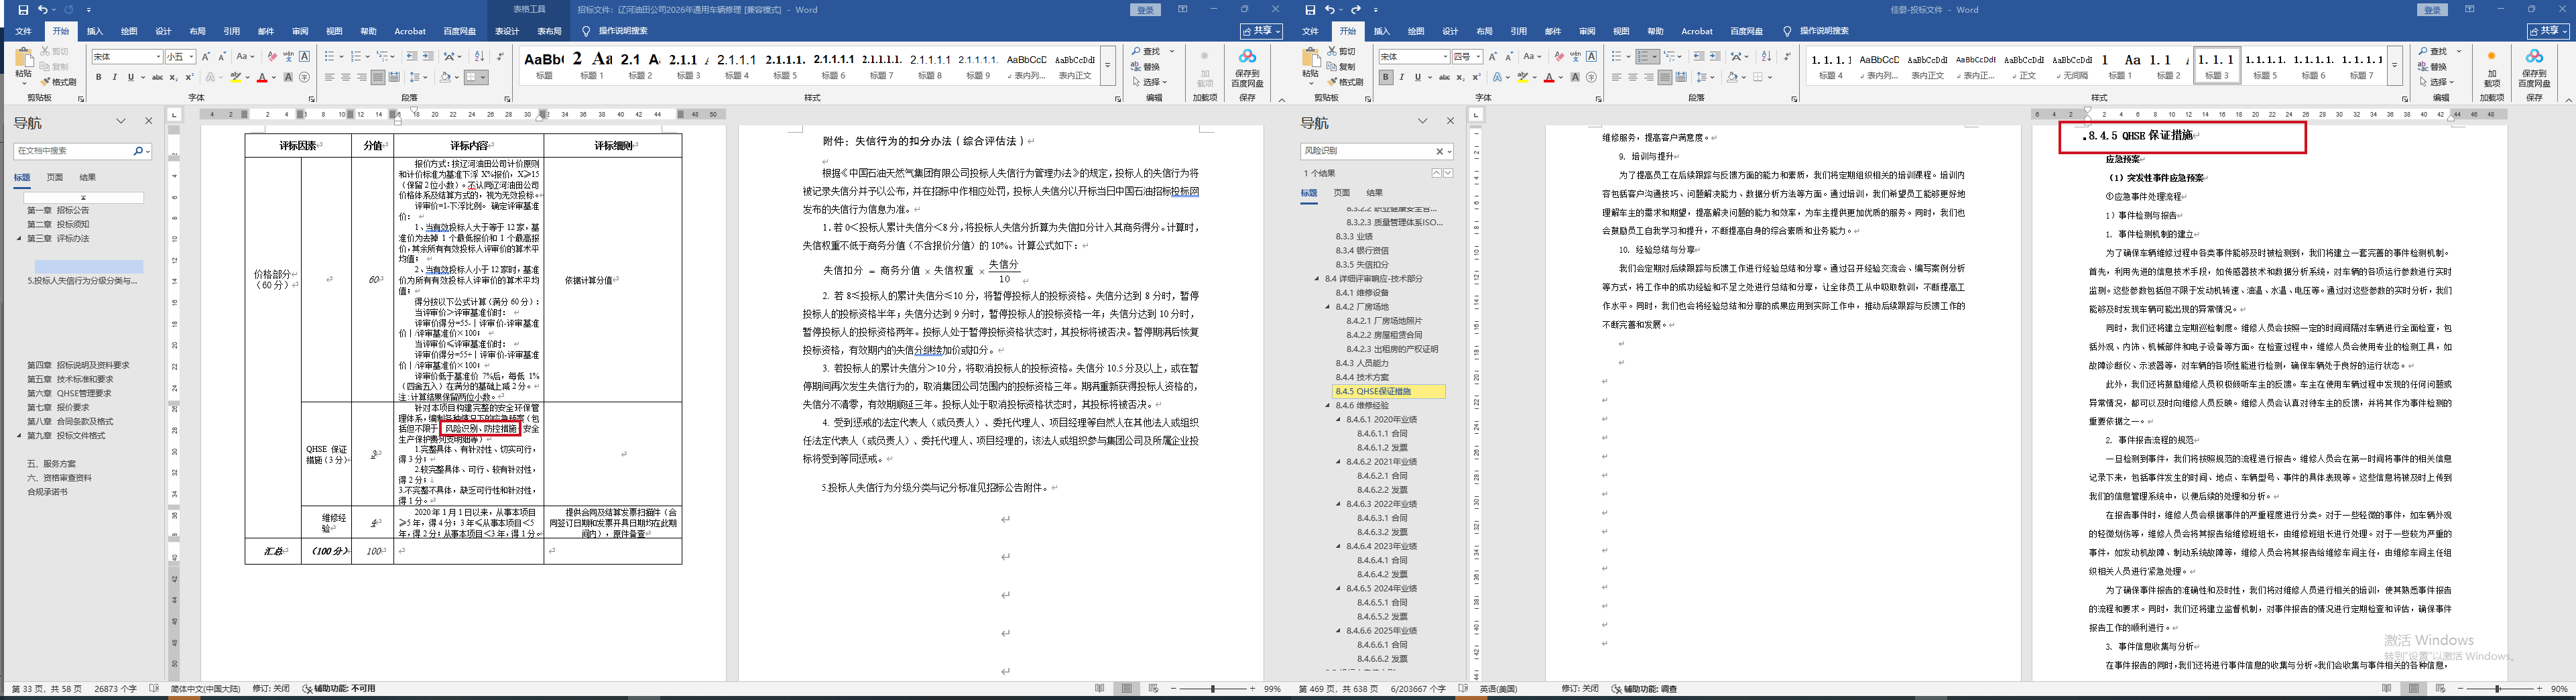Apply italic in the left Word window
Screen dimensions: 2576x700
click(x=114, y=77)
